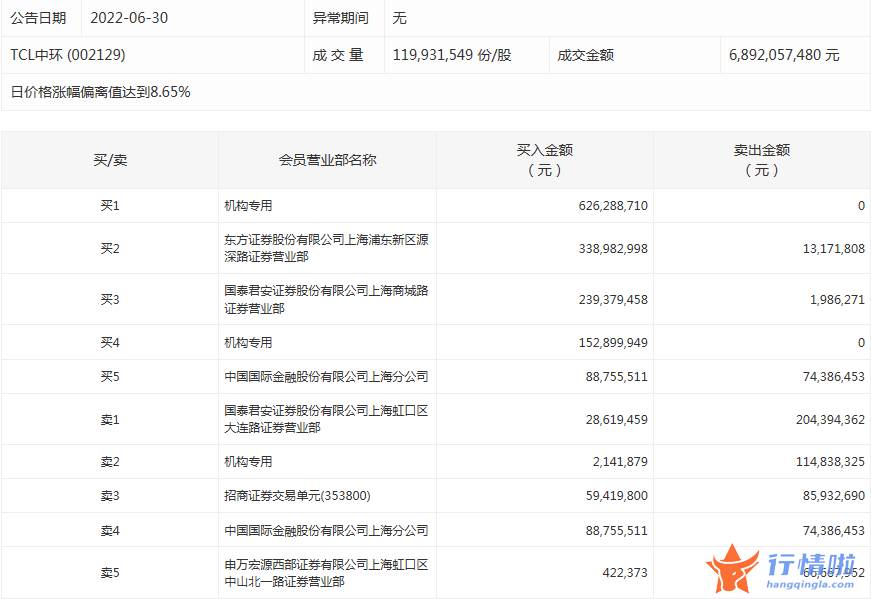Viewport: 871px width, 599px height.
Task: Select the 买2 row label
Action: click(110, 248)
